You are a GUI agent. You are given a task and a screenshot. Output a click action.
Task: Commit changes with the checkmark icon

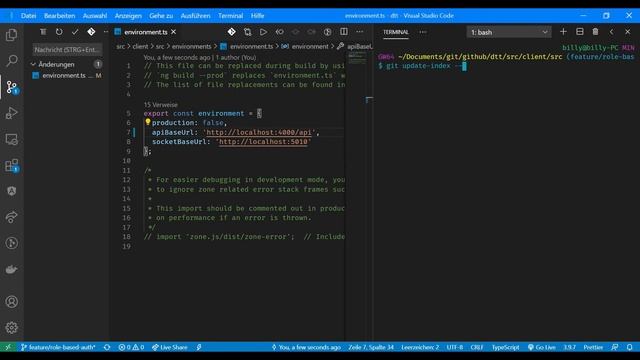[75, 32]
